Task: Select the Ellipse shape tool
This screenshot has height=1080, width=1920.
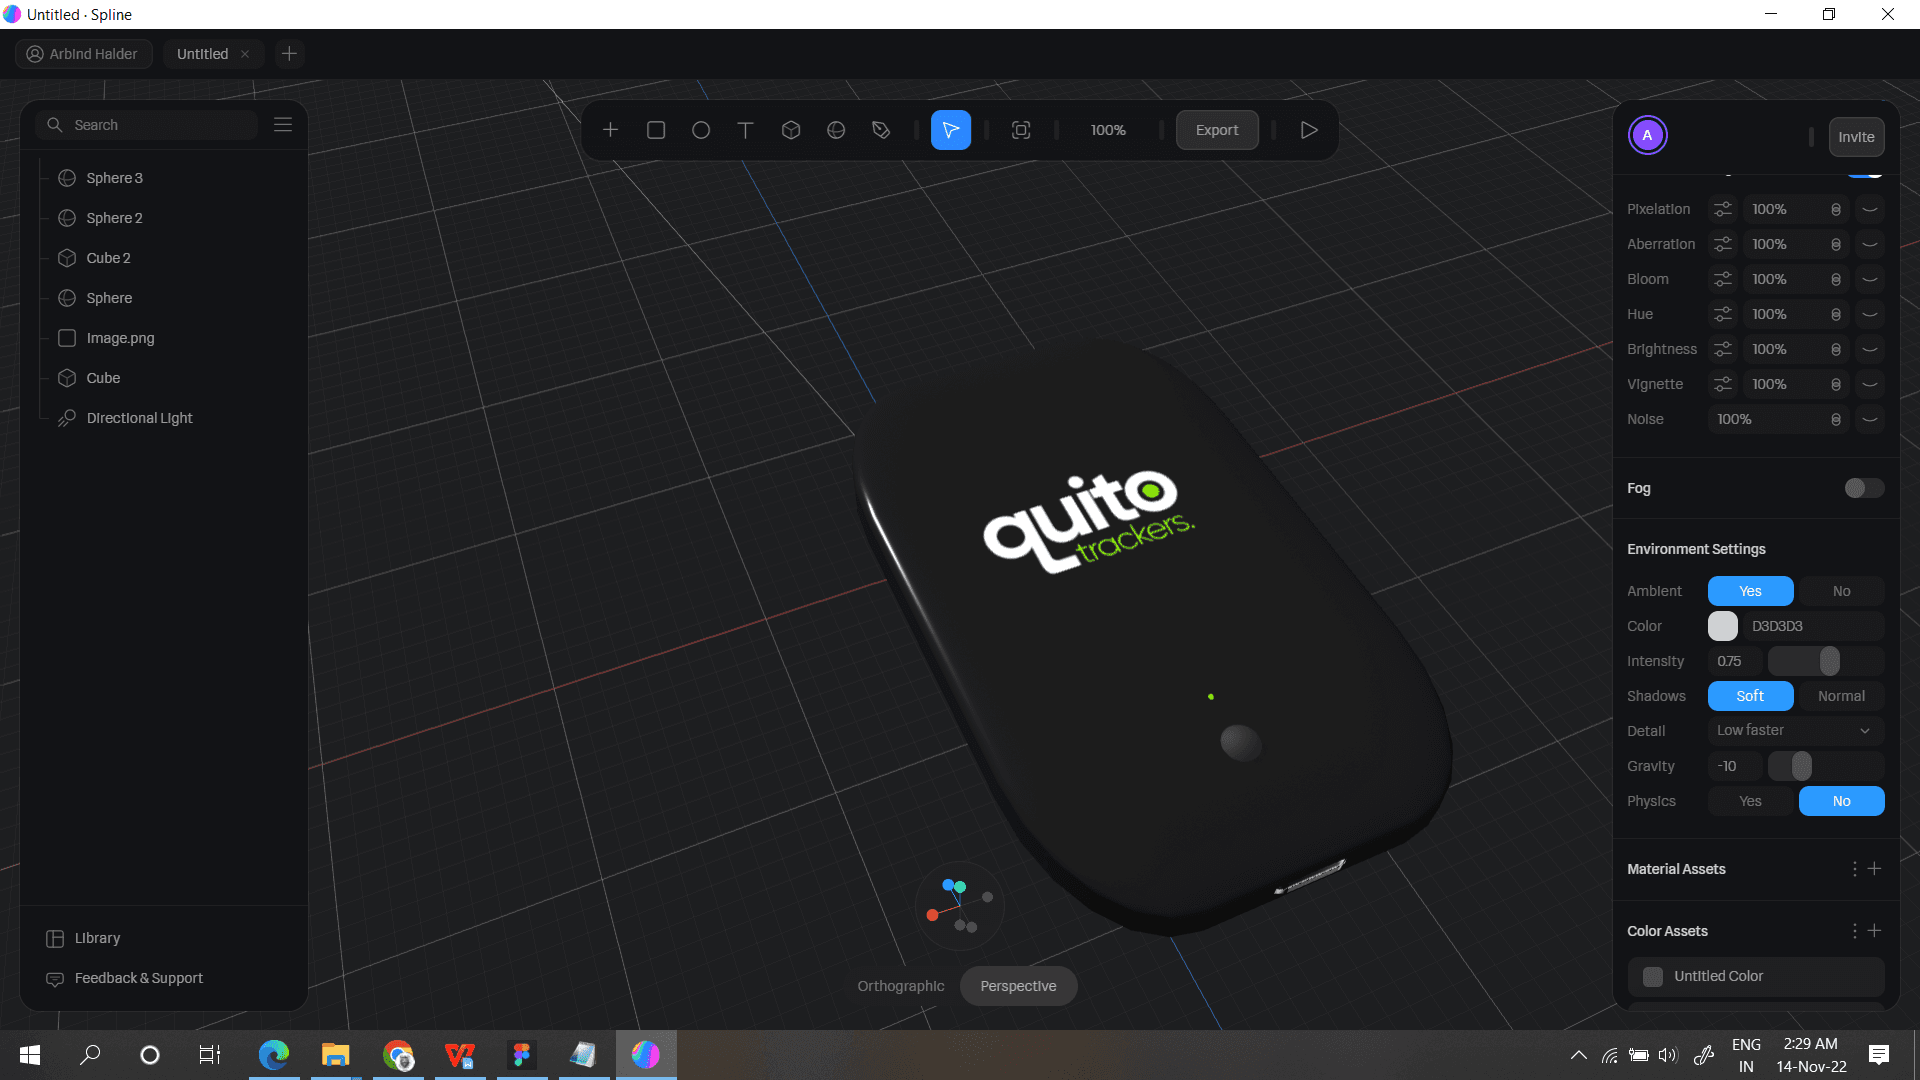Action: tap(701, 130)
